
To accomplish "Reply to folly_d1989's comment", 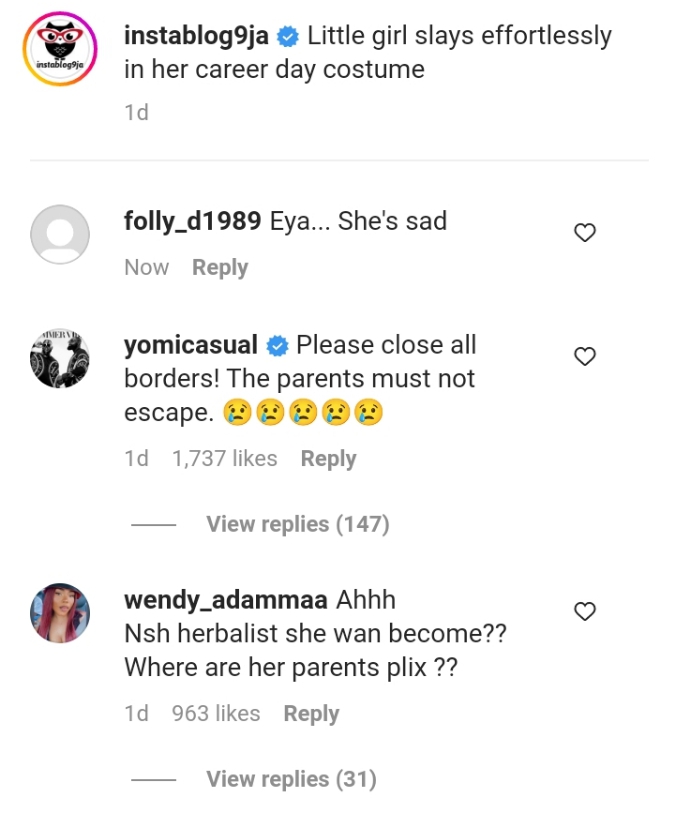I will [x=220, y=268].
